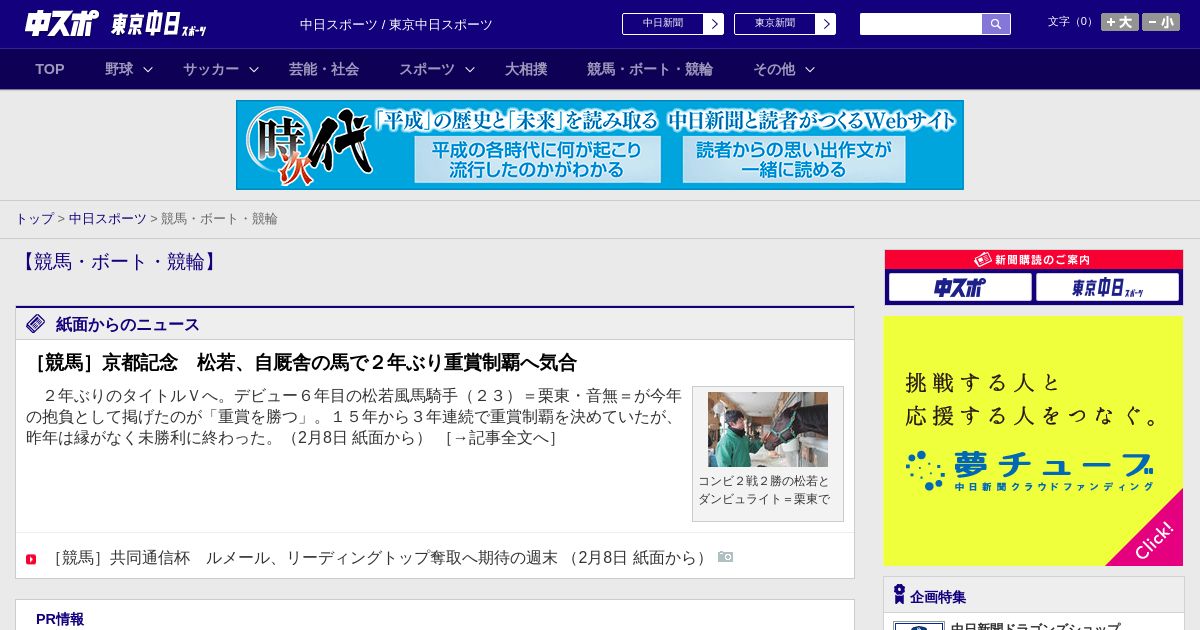This screenshot has width=1200, height=630.
Task: Expand the サッカー dropdown chevron
Action: [x=254, y=70]
